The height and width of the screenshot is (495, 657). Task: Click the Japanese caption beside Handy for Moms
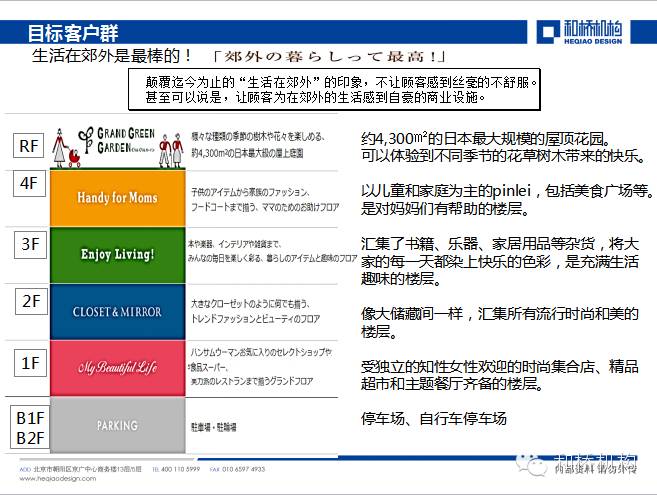click(265, 200)
